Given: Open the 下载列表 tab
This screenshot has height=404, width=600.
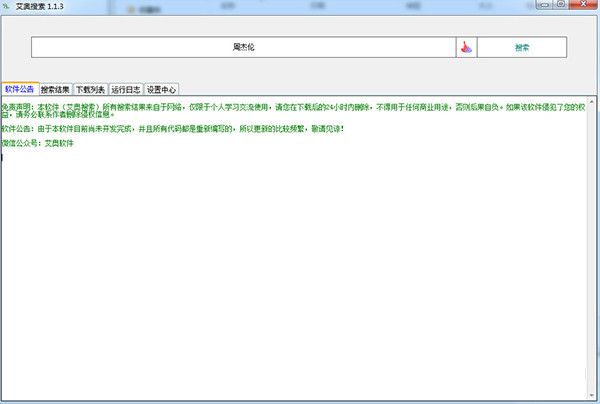Looking at the screenshot, I should coord(90,90).
